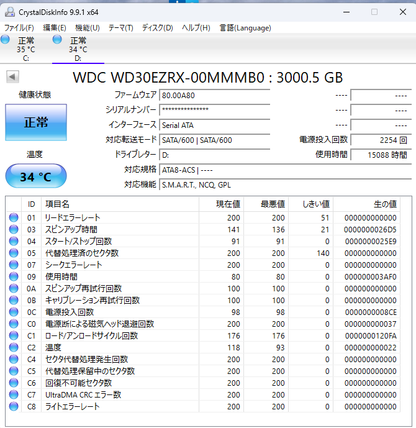Select the リードエラーレート attribute name
Image resolution: width=416 pixels, height=428 pixels.
coord(73,218)
